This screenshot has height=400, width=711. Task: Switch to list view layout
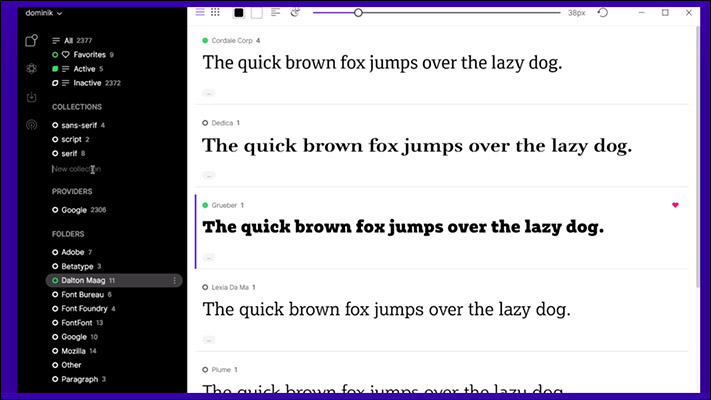click(x=200, y=12)
